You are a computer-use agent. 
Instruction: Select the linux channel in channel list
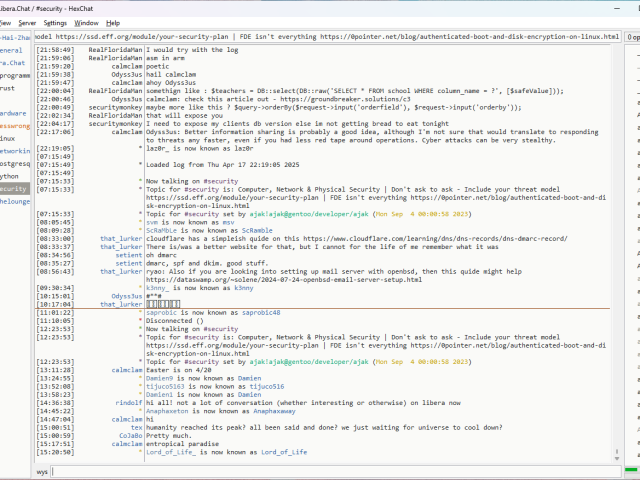click(8, 138)
